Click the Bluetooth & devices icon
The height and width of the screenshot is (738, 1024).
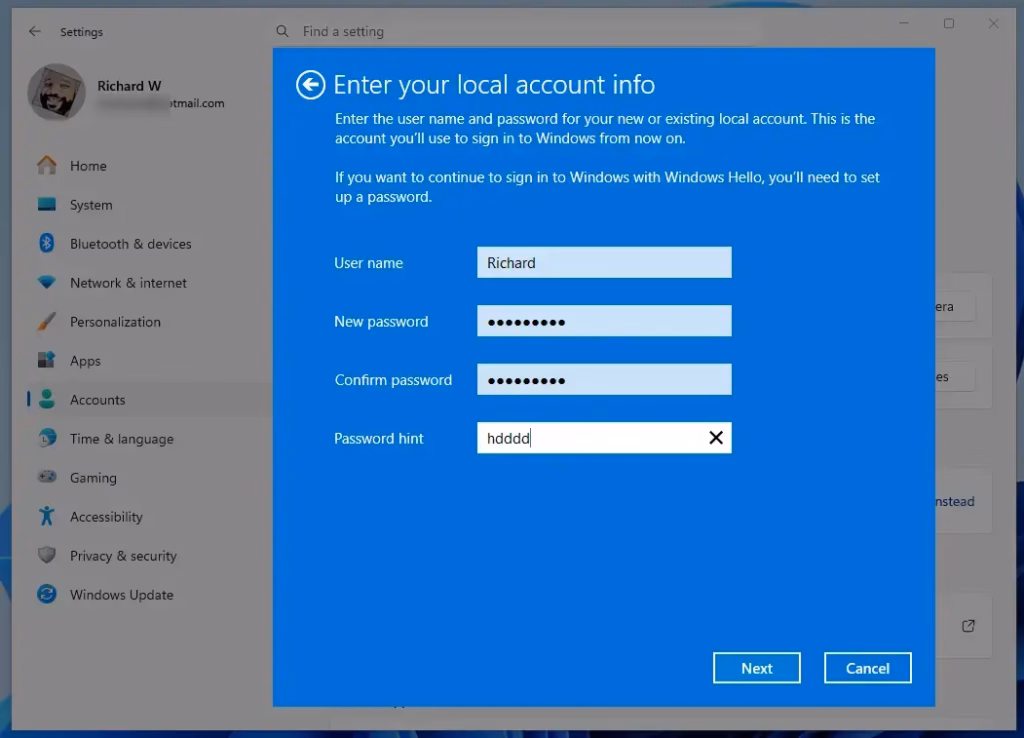46,244
